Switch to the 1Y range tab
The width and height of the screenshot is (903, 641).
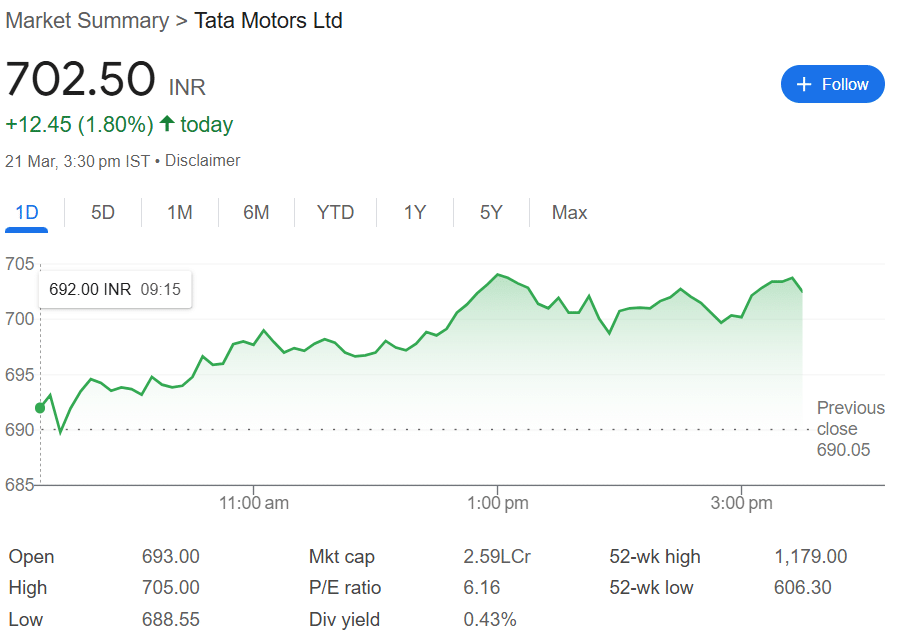(415, 213)
